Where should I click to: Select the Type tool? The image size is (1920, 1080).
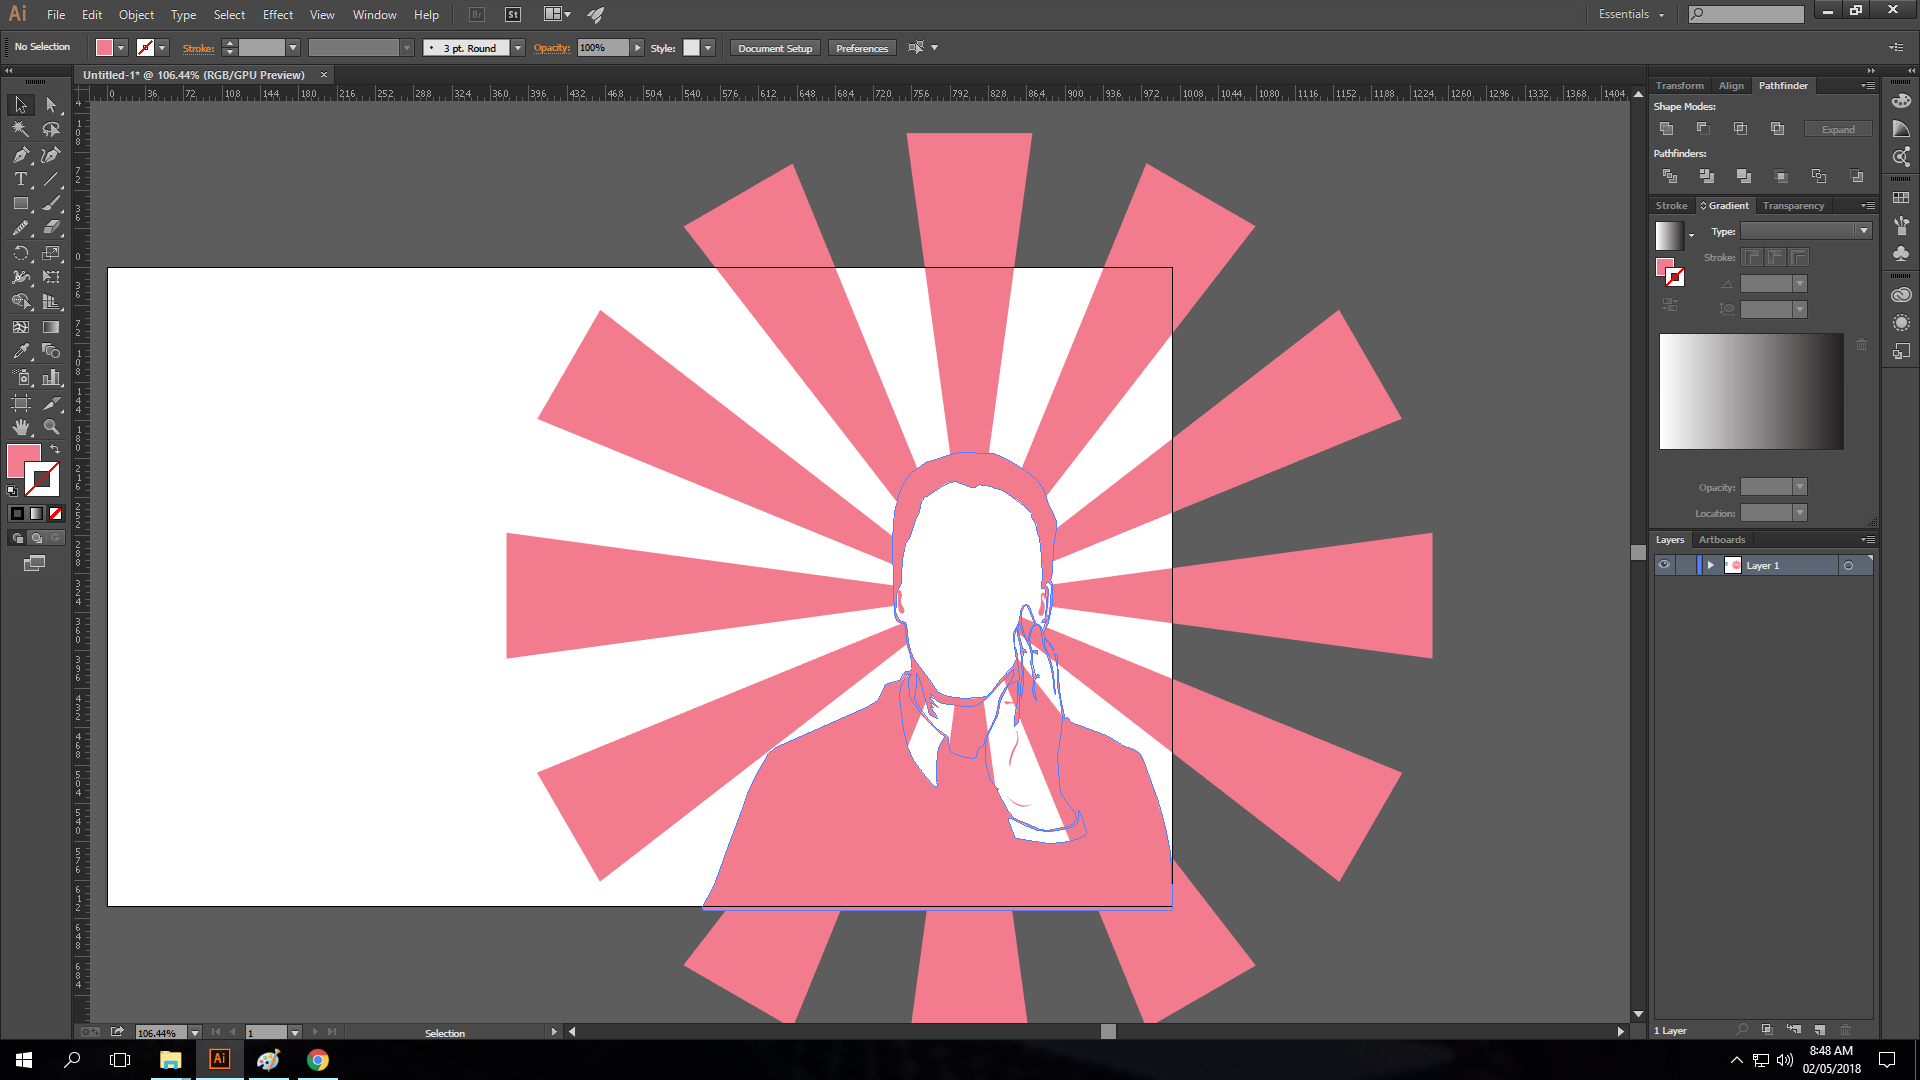21,179
